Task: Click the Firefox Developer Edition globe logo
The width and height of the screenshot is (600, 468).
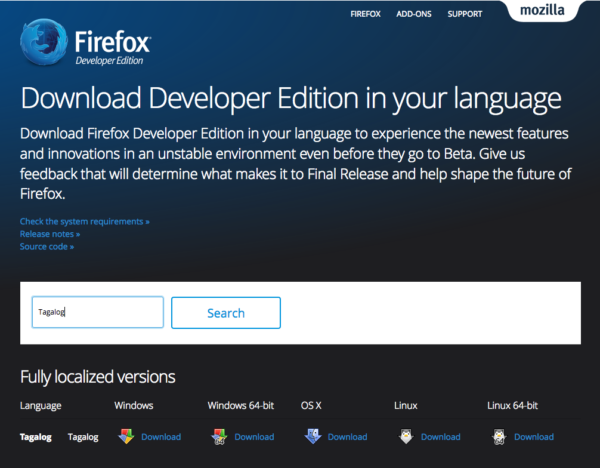Action: coord(44,42)
